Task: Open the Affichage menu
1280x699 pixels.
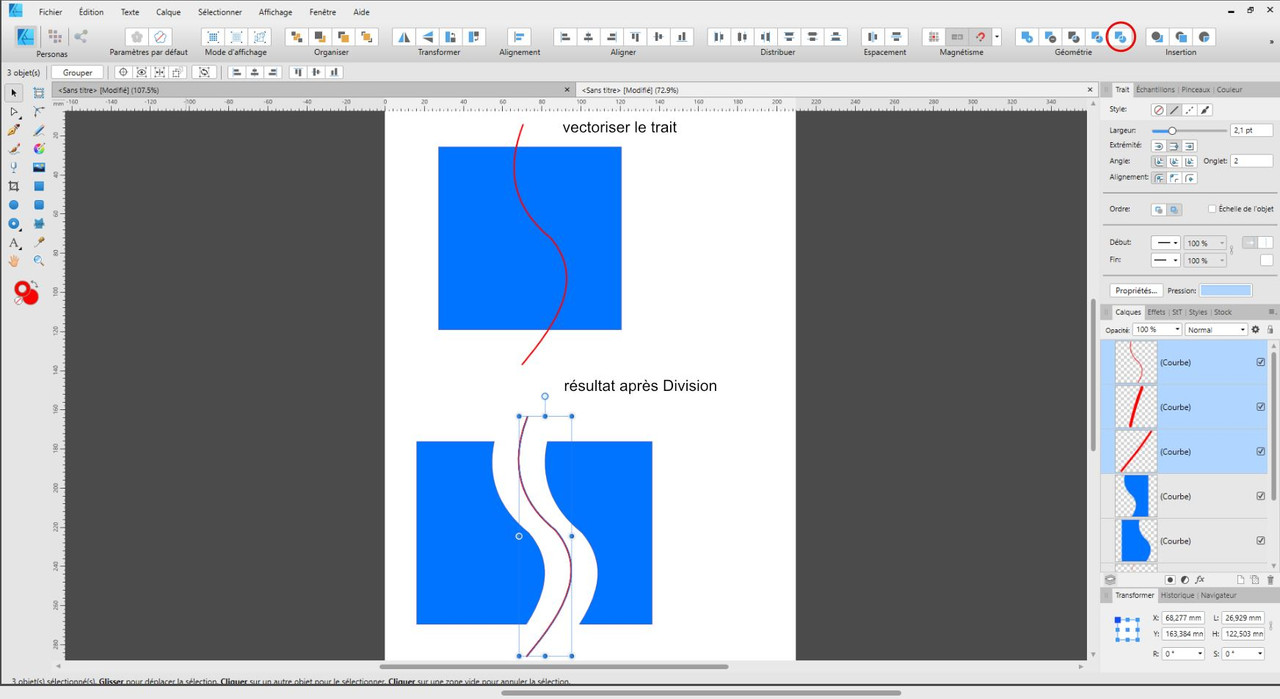Action: coord(275,12)
